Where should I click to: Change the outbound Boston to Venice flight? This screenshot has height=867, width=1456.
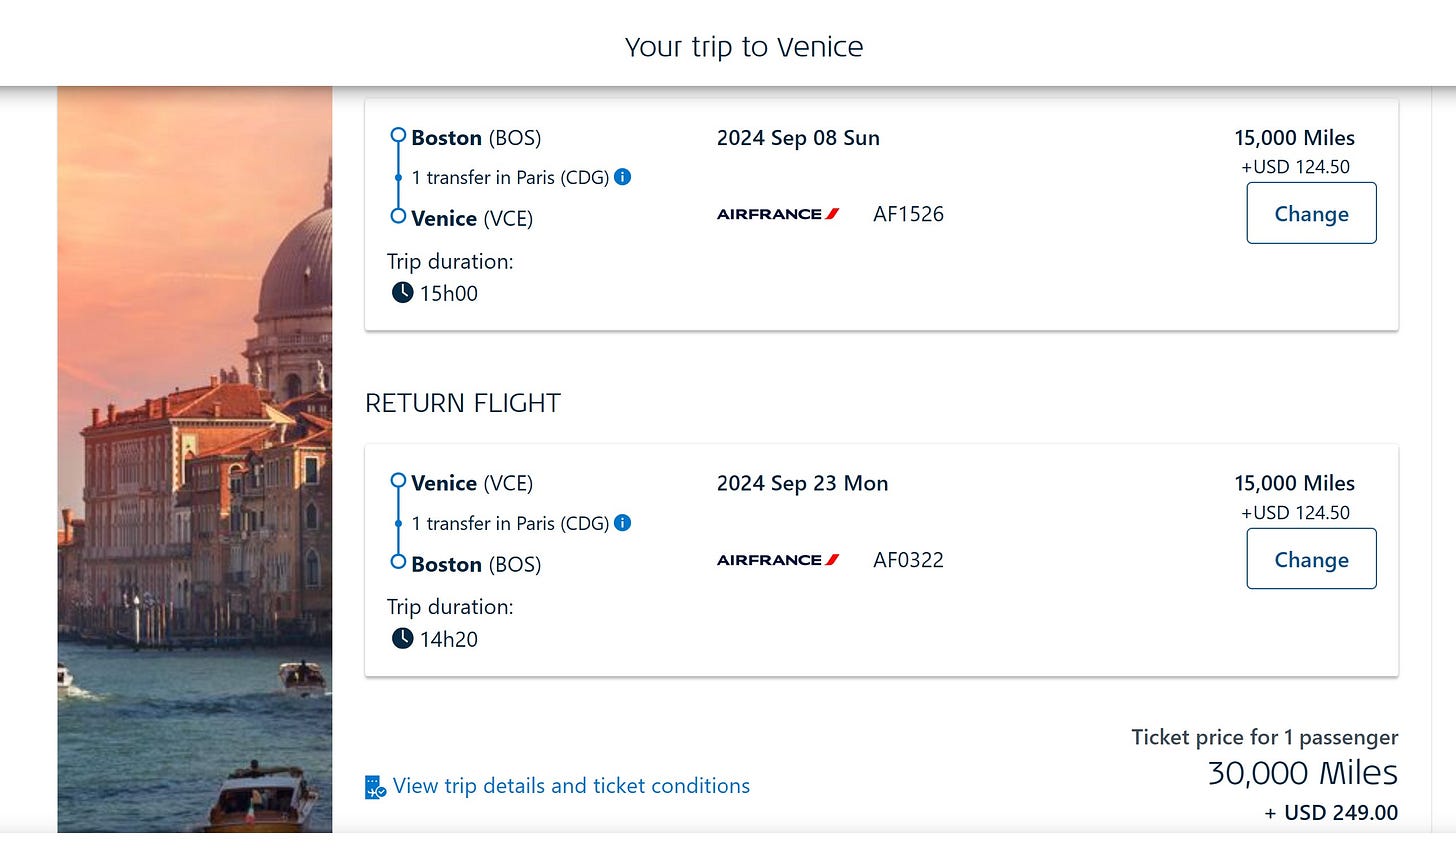(x=1311, y=213)
